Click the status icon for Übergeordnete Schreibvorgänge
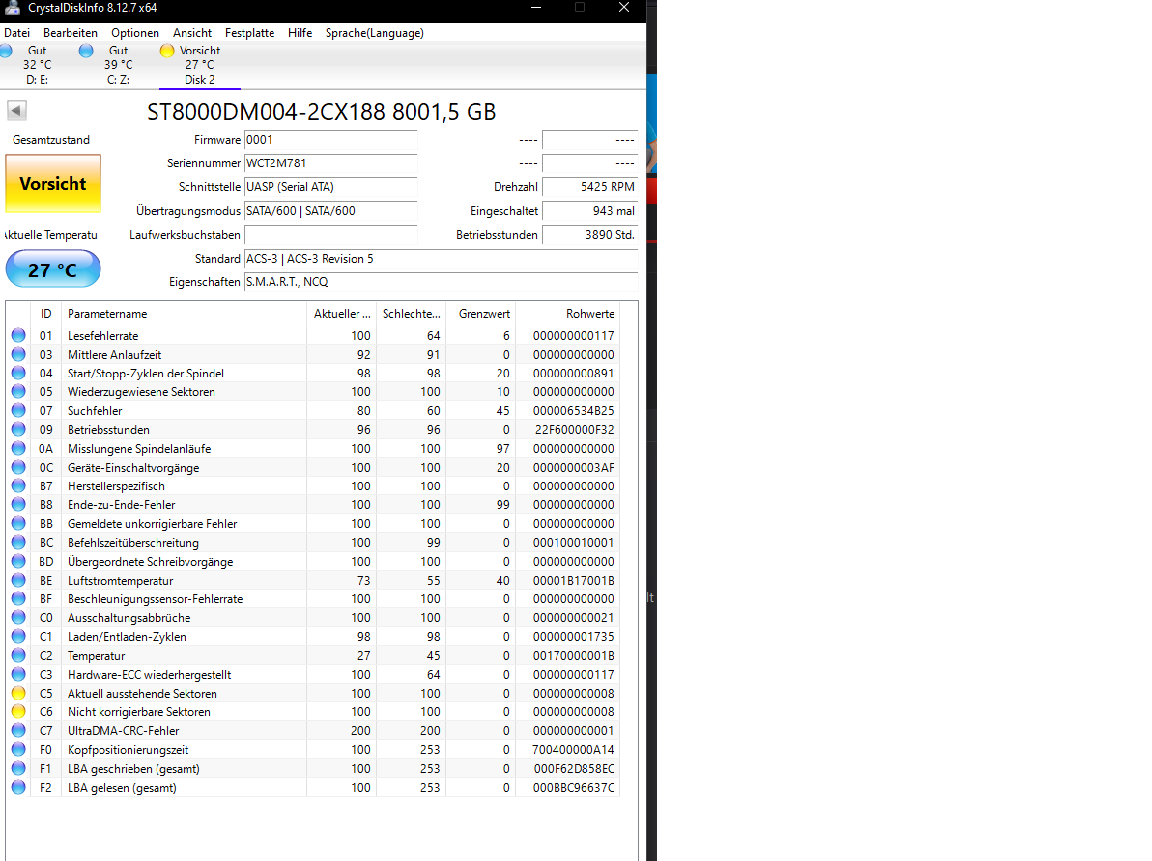The width and height of the screenshot is (1152, 861). pos(18,561)
